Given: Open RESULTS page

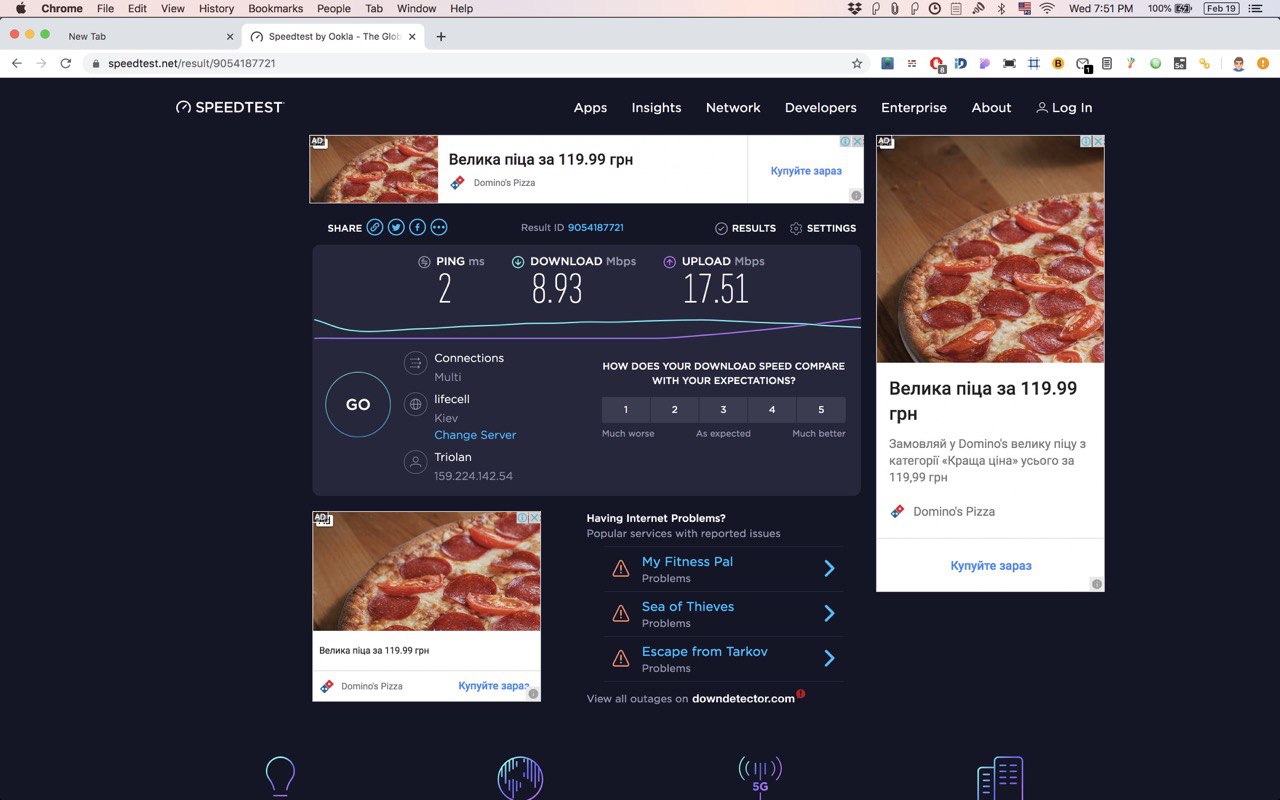Looking at the screenshot, I should [x=746, y=228].
